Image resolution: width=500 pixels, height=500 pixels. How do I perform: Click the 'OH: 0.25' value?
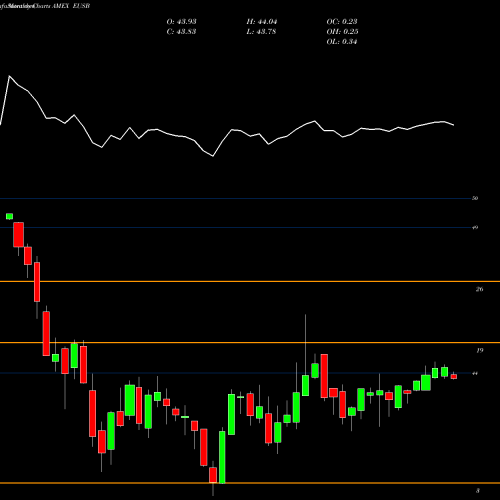click(342, 32)
